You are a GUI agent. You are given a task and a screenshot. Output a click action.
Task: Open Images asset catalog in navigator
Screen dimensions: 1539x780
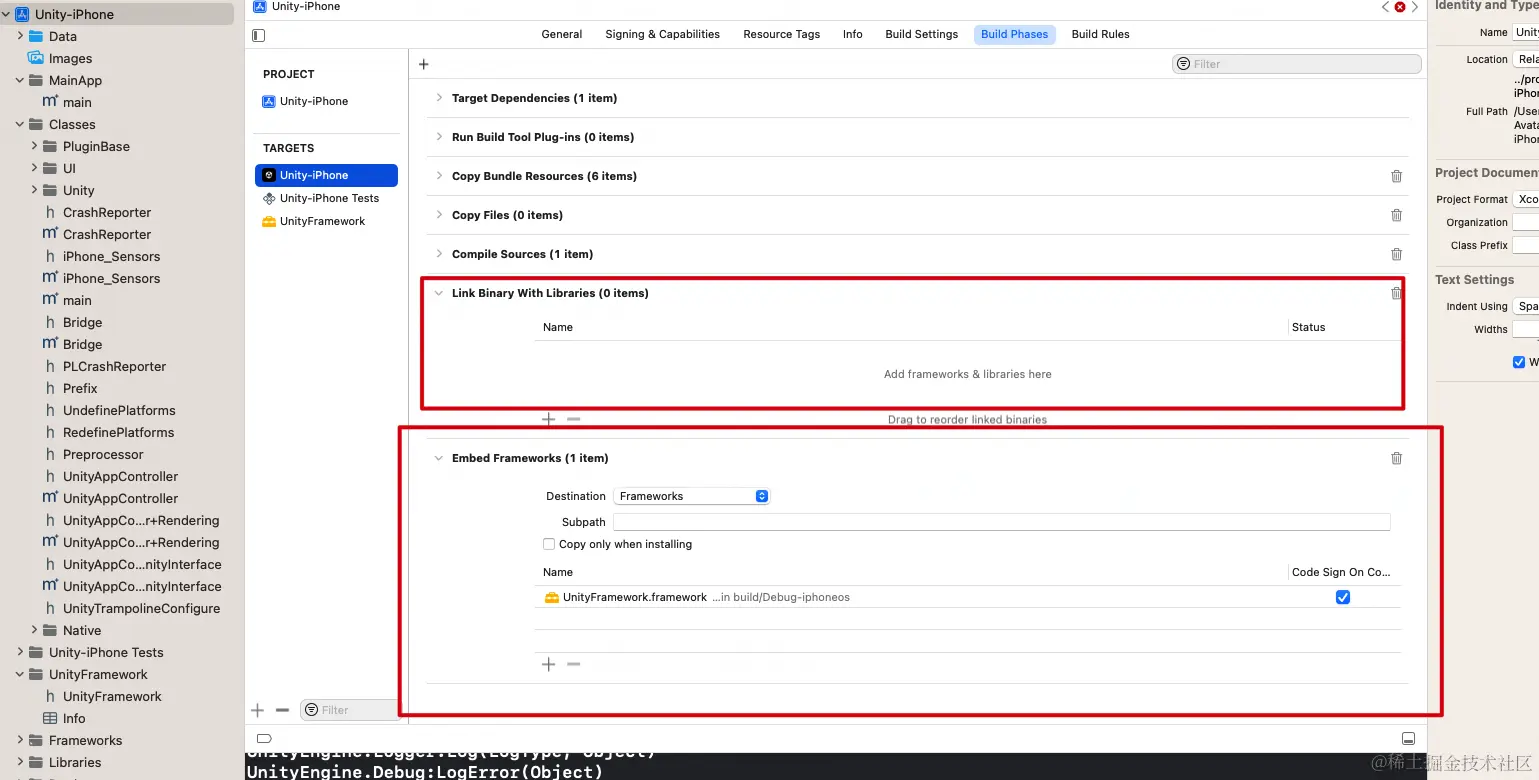(70, 58)
